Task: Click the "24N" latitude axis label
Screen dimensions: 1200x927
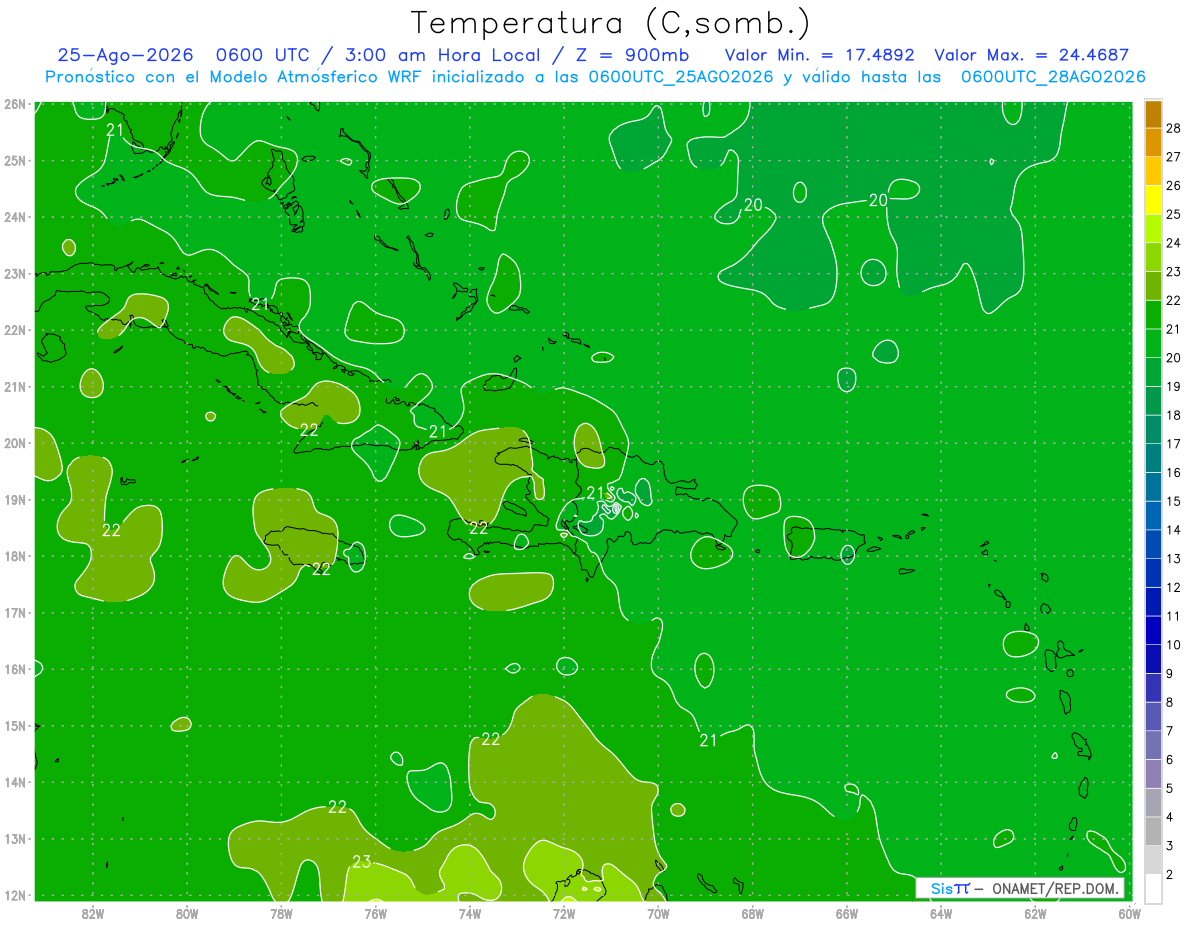Action: [14, 217]
